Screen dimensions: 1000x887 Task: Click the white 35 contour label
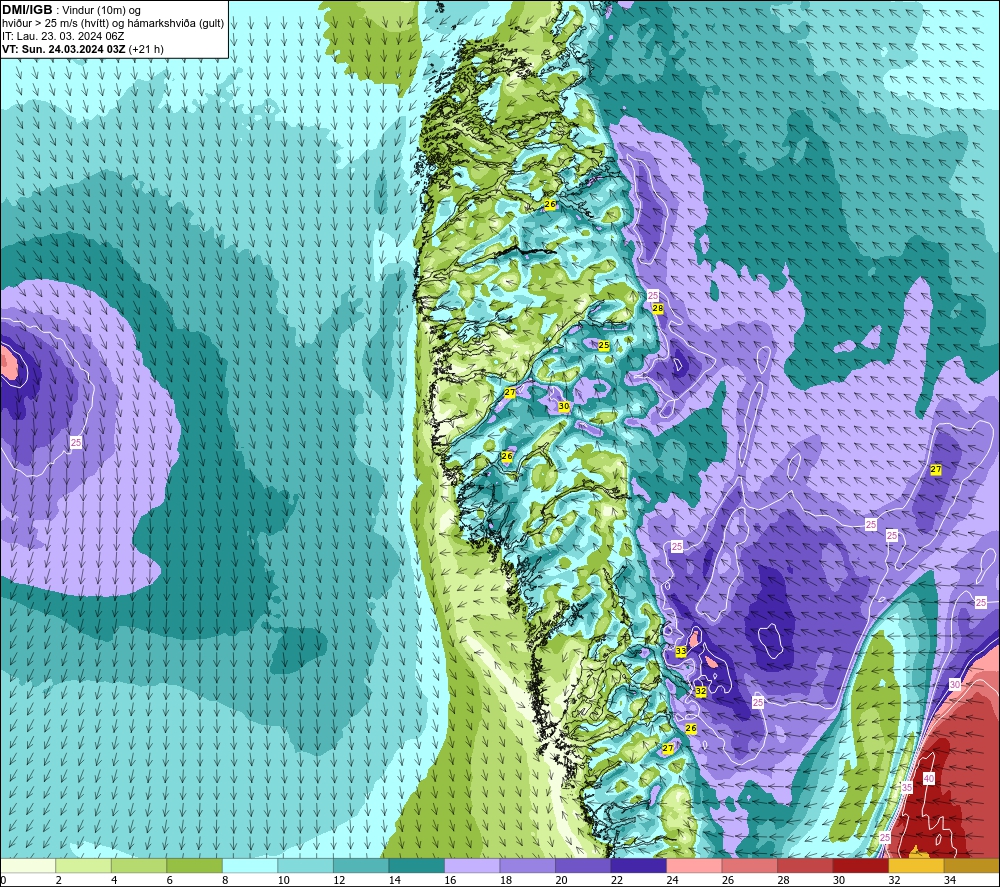pyautogui.click(x=907, y=788)
